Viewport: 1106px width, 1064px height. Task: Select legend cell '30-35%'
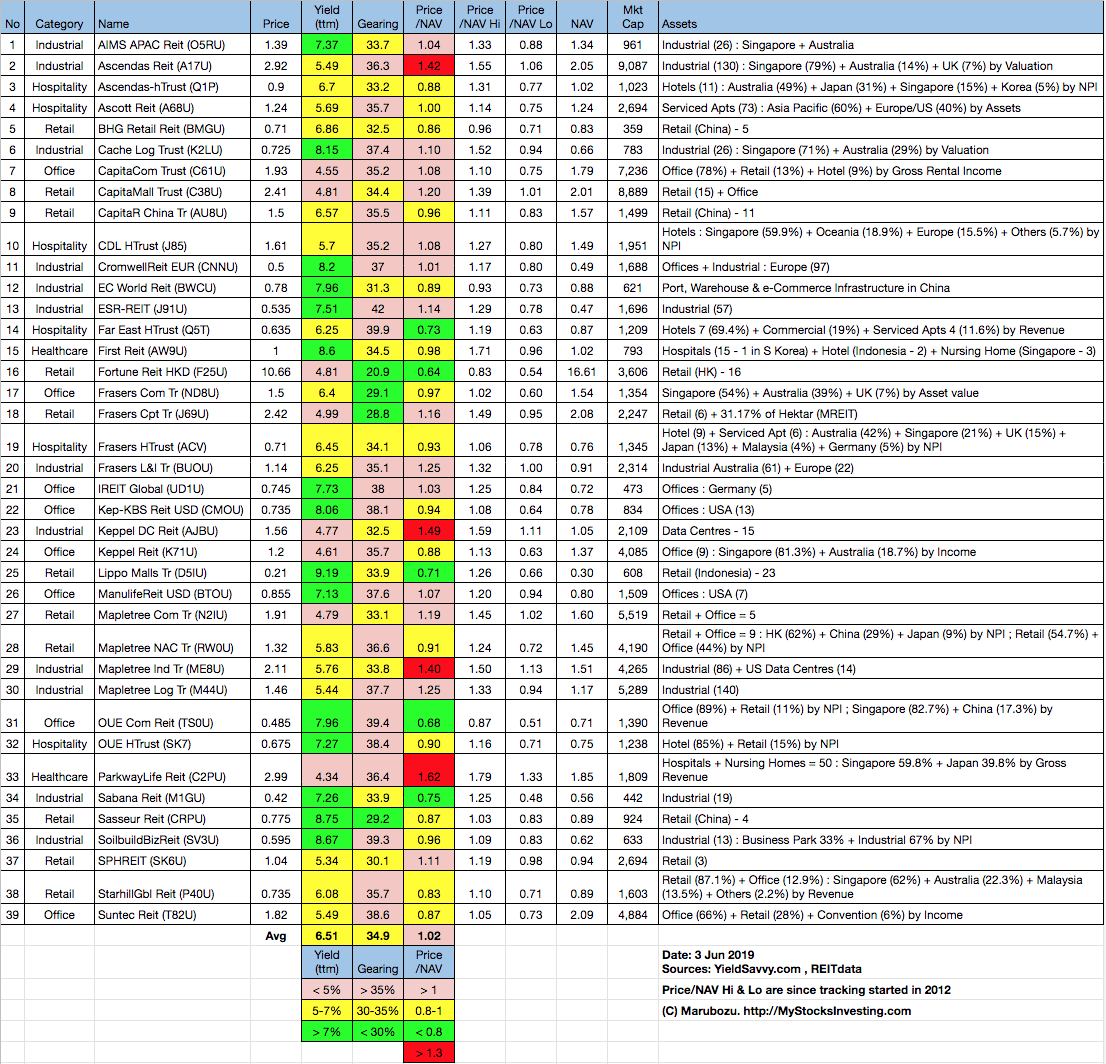coord(377,1011)
